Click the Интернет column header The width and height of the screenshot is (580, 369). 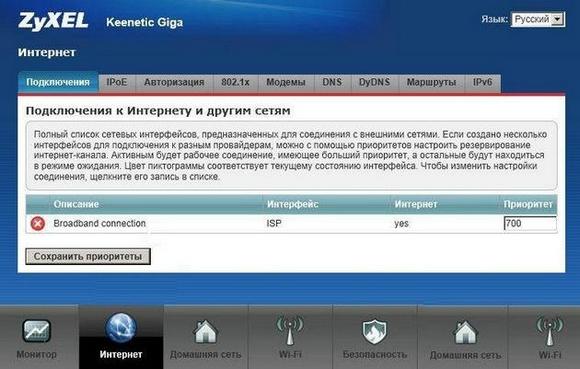tap(416, 204)
